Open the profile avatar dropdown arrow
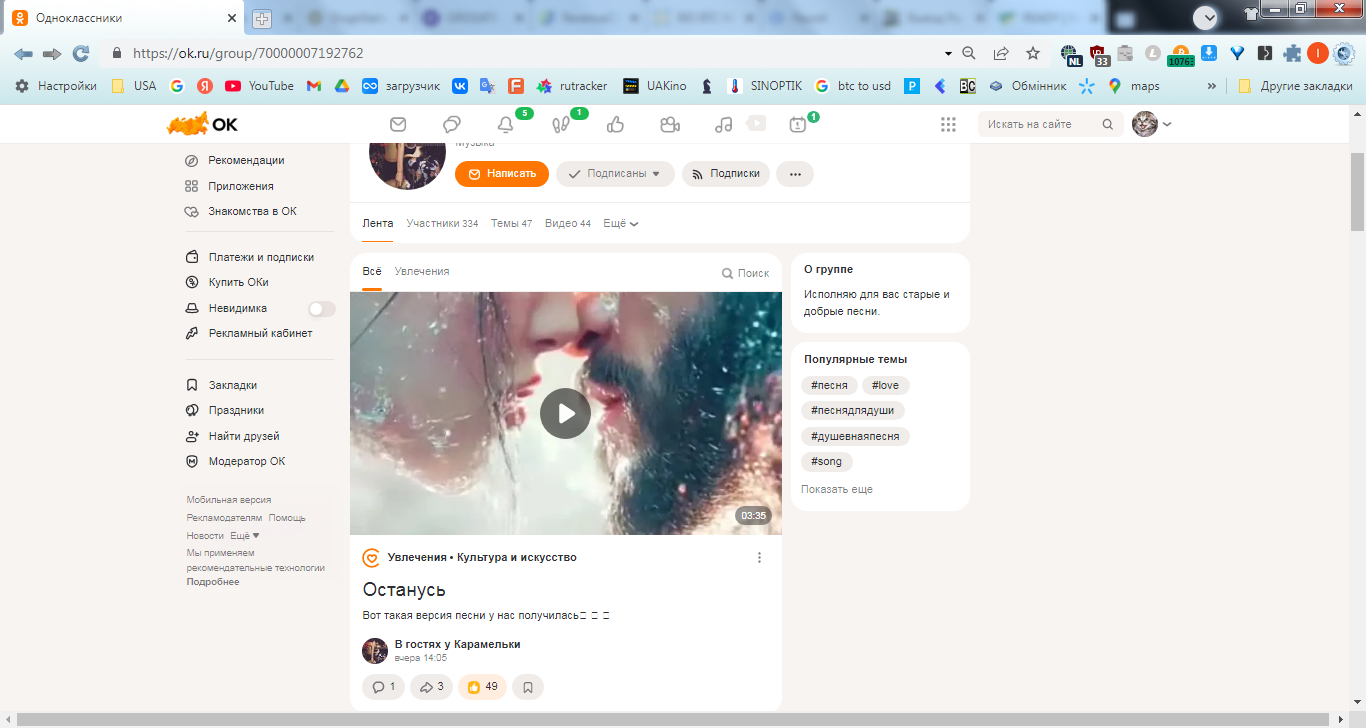Viewport: 1366px width, 728px height. [1167, 124]
